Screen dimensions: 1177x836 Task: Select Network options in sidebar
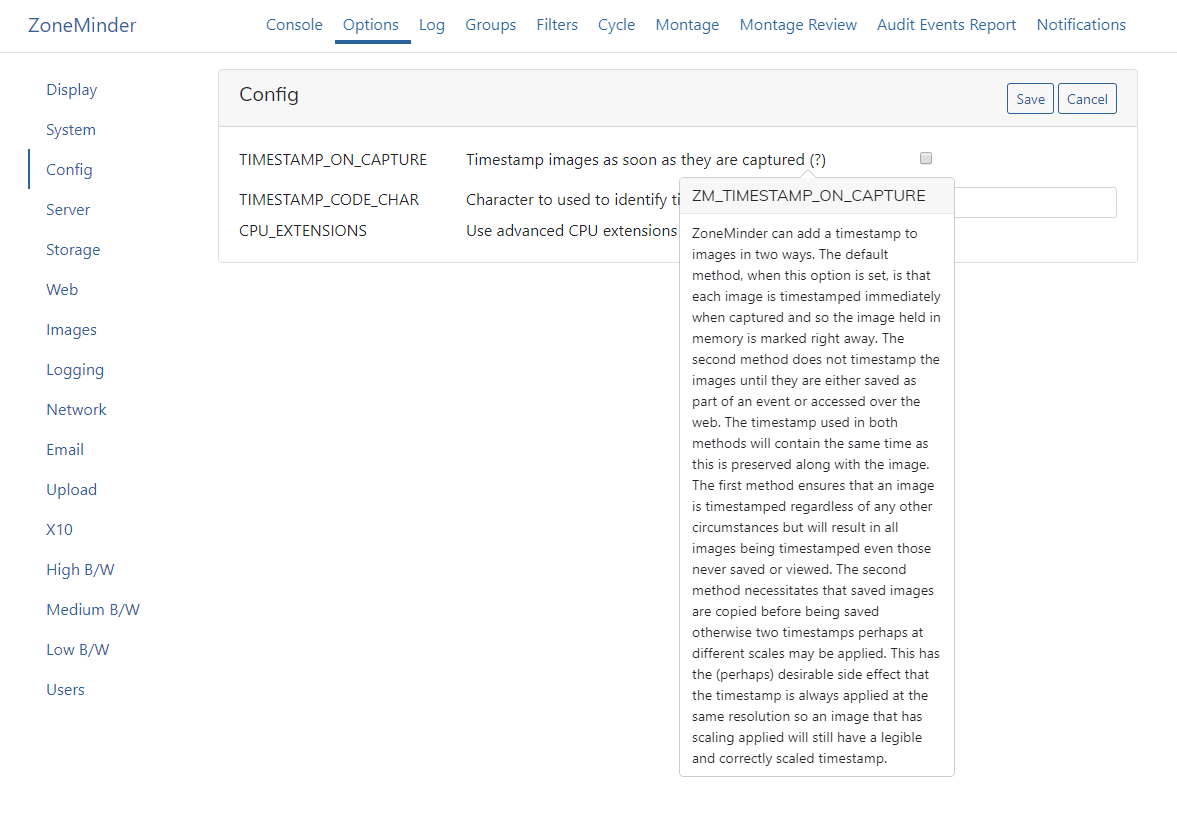point(76,410)
